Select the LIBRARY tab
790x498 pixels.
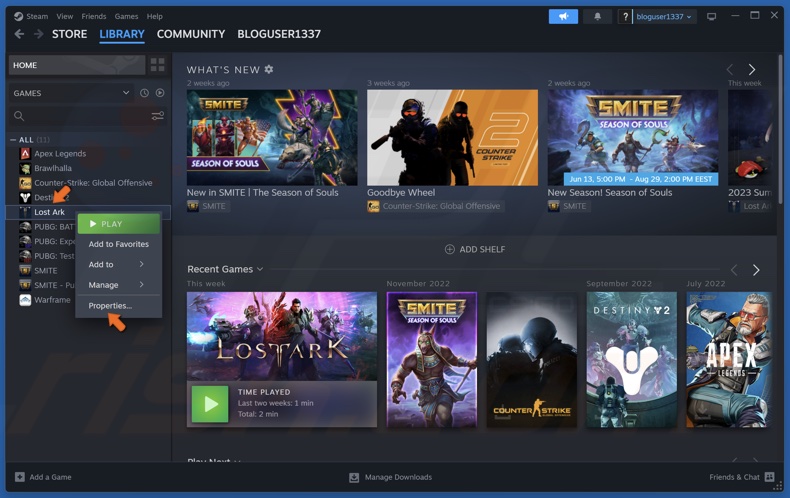point(122,34)
